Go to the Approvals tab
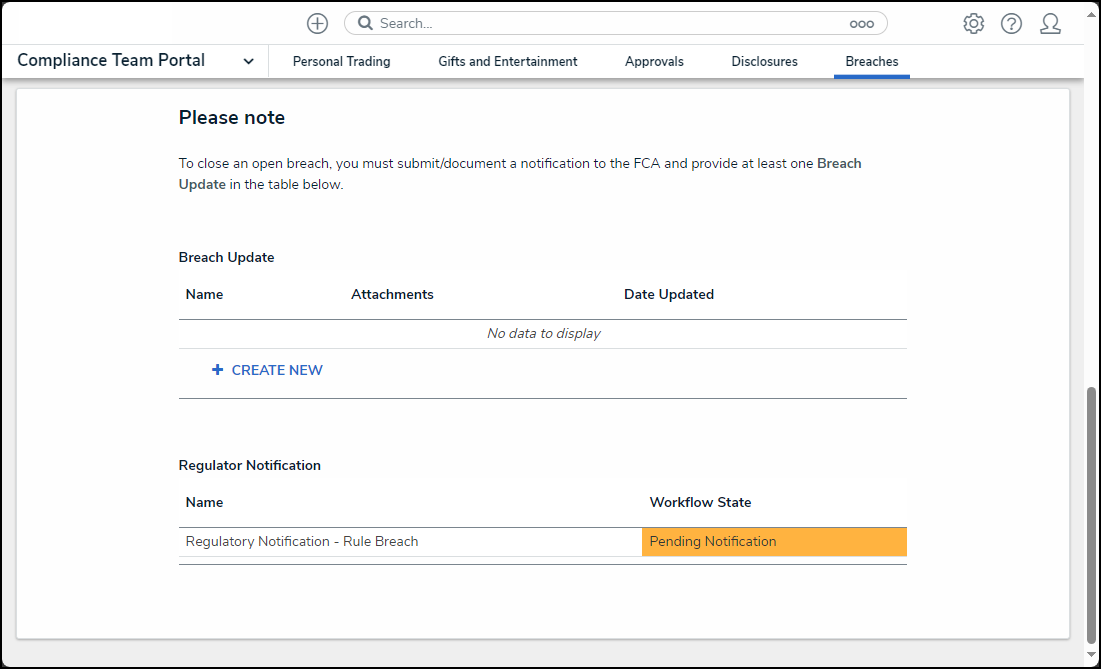This screenshot has height=669, width=1101. tap(654, 61)
